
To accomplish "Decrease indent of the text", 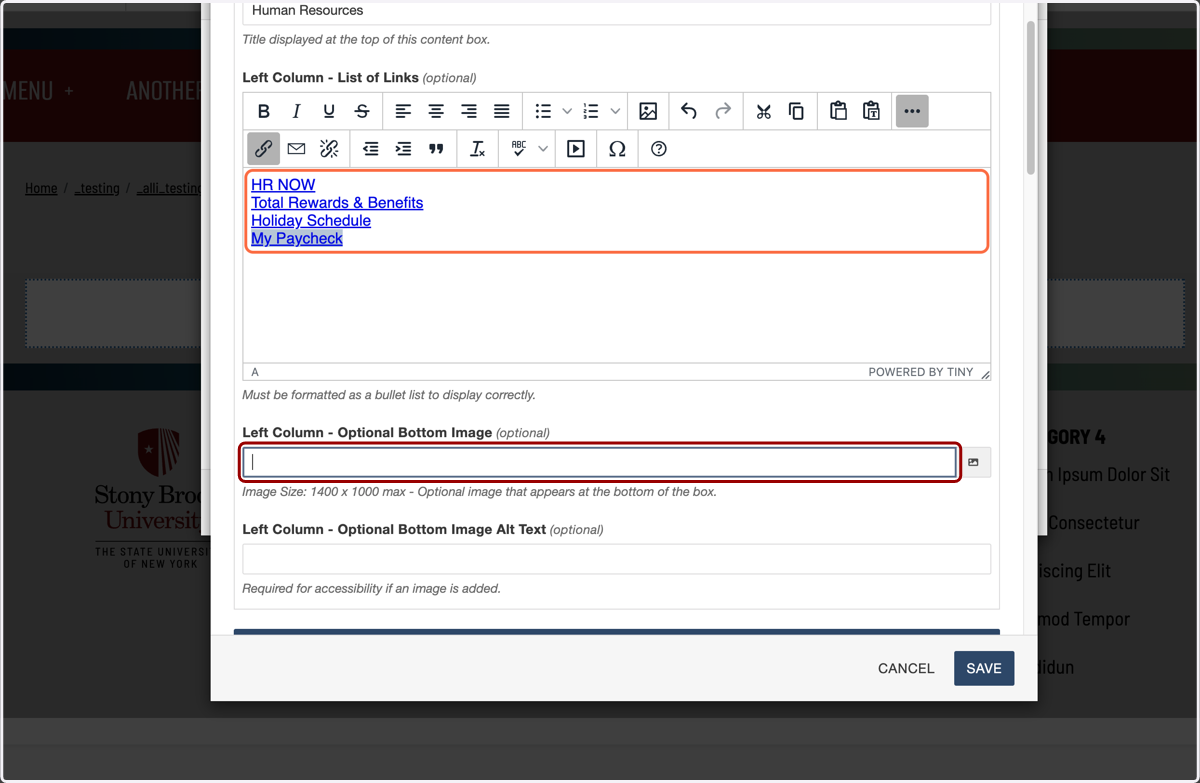I will tap(370, 149).
